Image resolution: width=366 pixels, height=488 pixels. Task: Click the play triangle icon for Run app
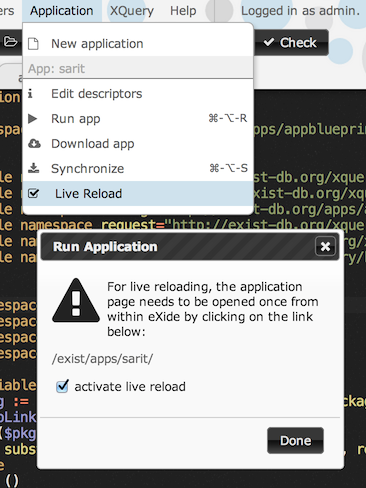[32, 118]
